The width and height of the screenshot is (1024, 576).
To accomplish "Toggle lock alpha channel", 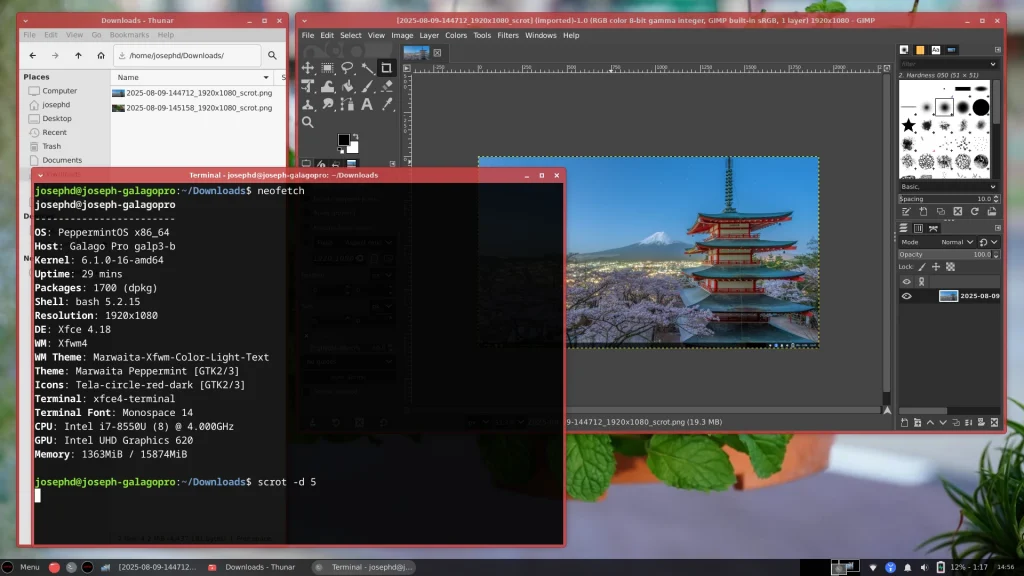I will (x=950, y=266).
